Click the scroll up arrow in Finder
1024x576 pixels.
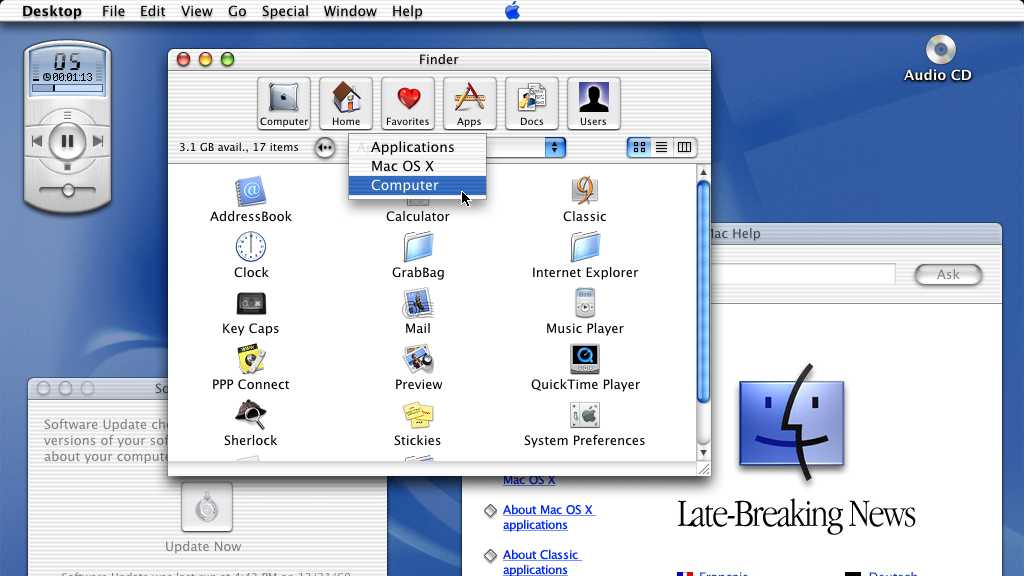(703, 172)
